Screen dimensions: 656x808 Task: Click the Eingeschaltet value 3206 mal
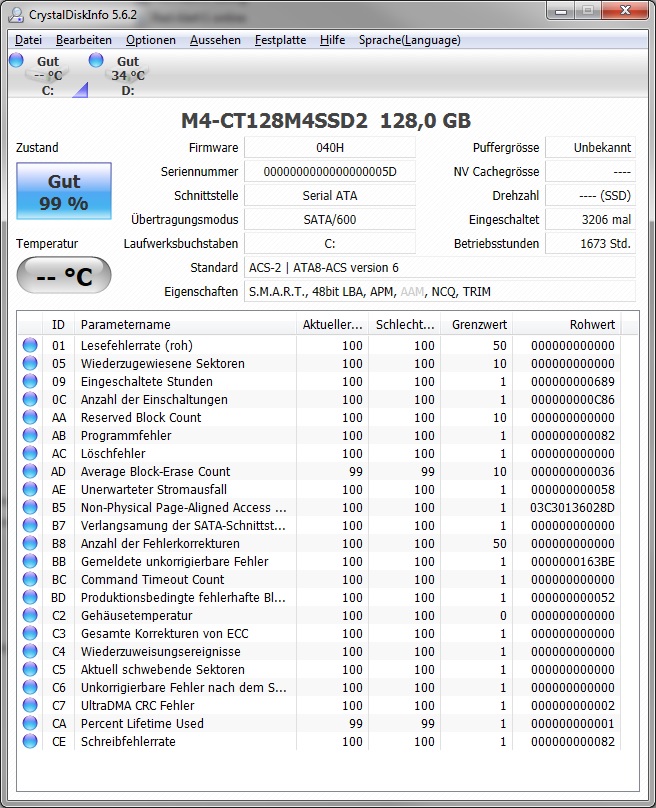[x=590, y=220]
